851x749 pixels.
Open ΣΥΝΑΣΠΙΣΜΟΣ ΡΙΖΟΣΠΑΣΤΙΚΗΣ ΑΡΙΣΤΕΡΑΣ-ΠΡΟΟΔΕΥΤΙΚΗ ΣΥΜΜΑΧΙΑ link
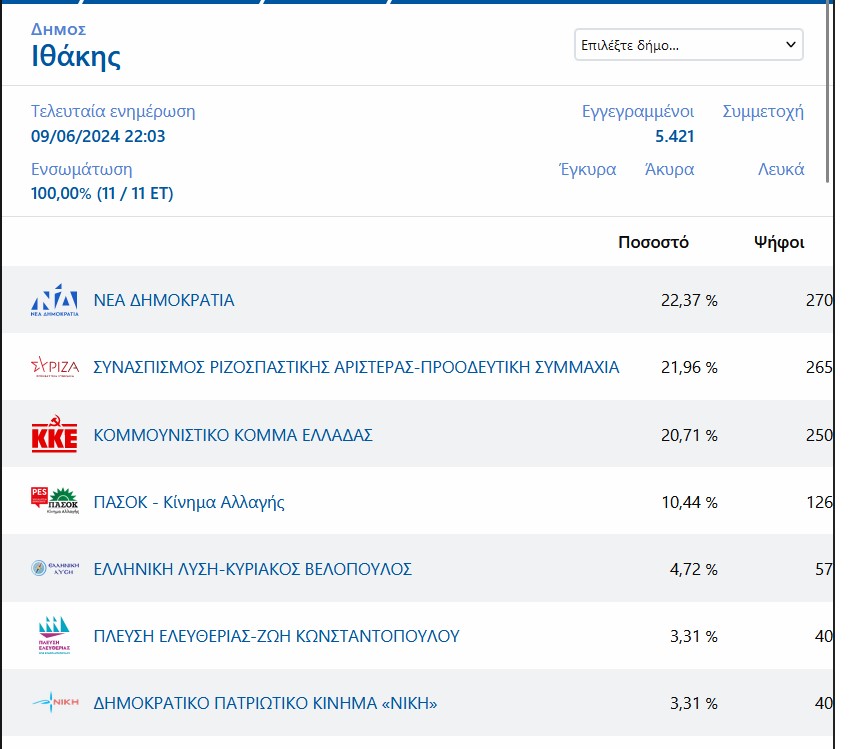coord(356,367)
